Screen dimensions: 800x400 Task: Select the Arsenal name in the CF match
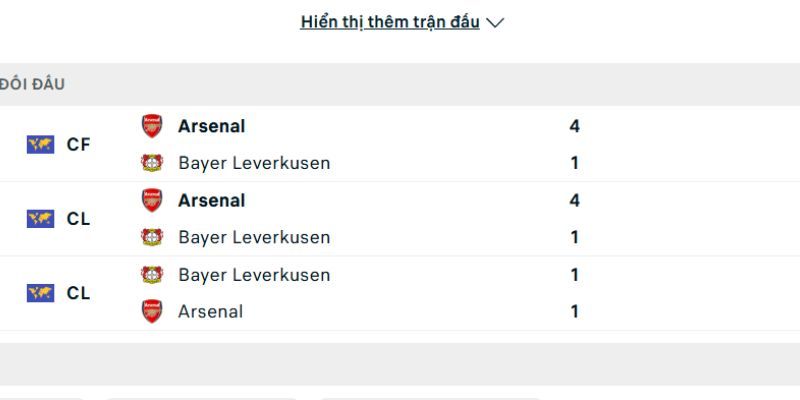pos(211,126)
